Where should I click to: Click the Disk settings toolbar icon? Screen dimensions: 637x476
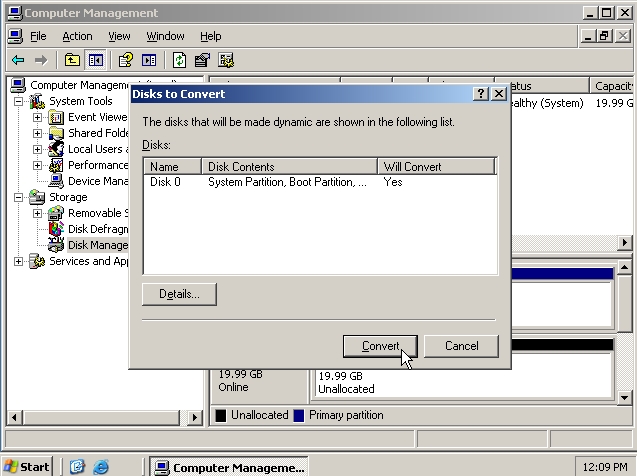[x=226, y=61]
